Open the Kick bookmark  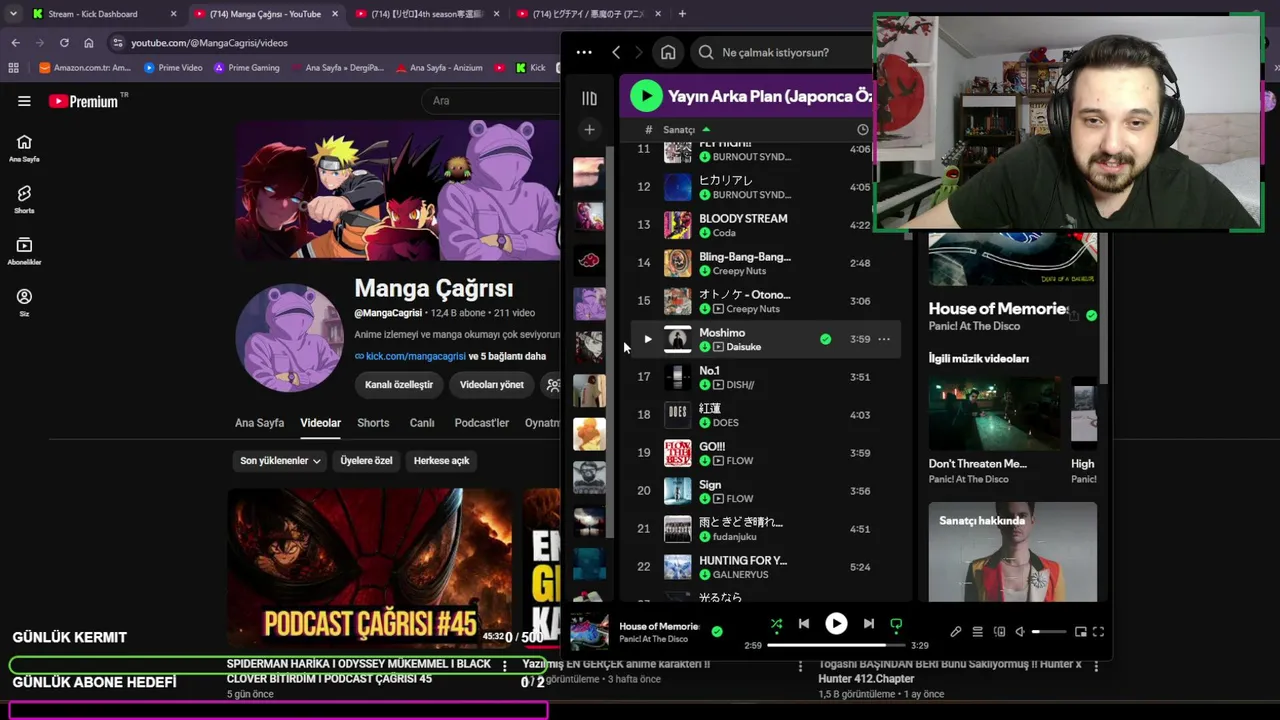point(531,68)
